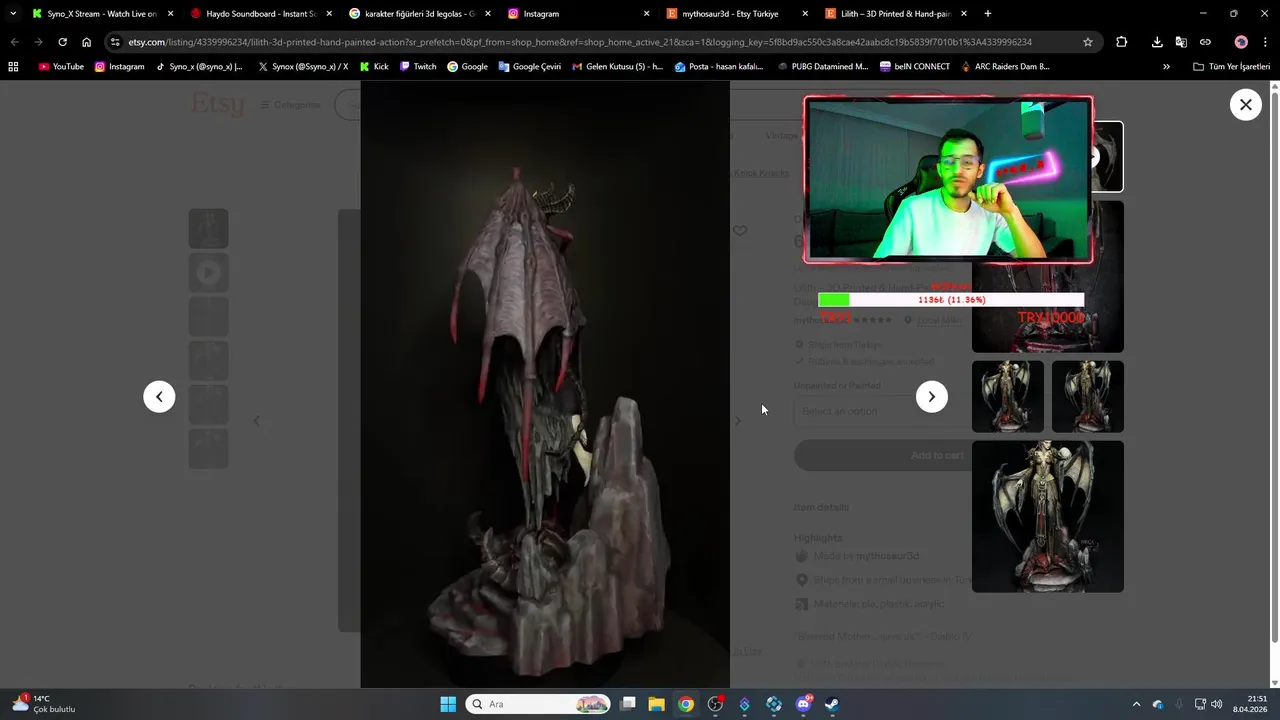Open File Explorer from the taskbar
The image size is (1280, 720).
click(x=657, y=704)
